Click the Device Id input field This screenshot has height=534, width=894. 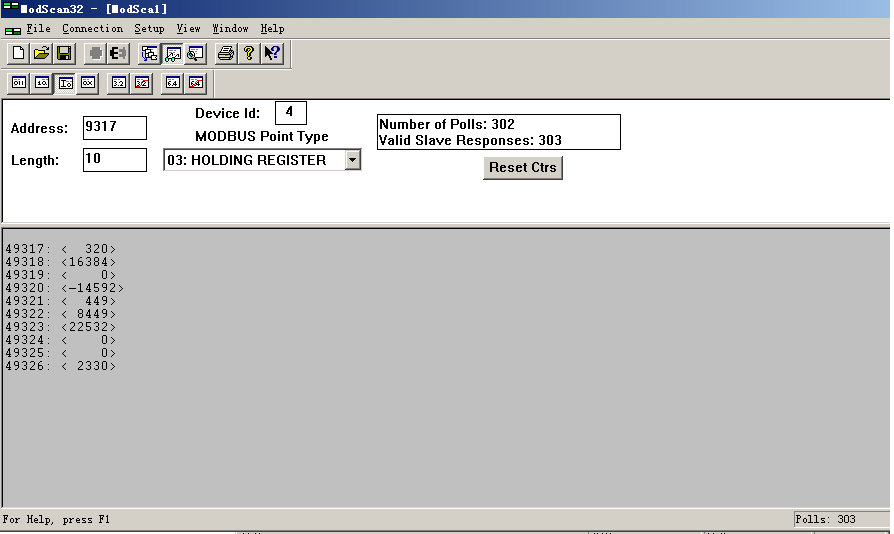tap(290, 113)
